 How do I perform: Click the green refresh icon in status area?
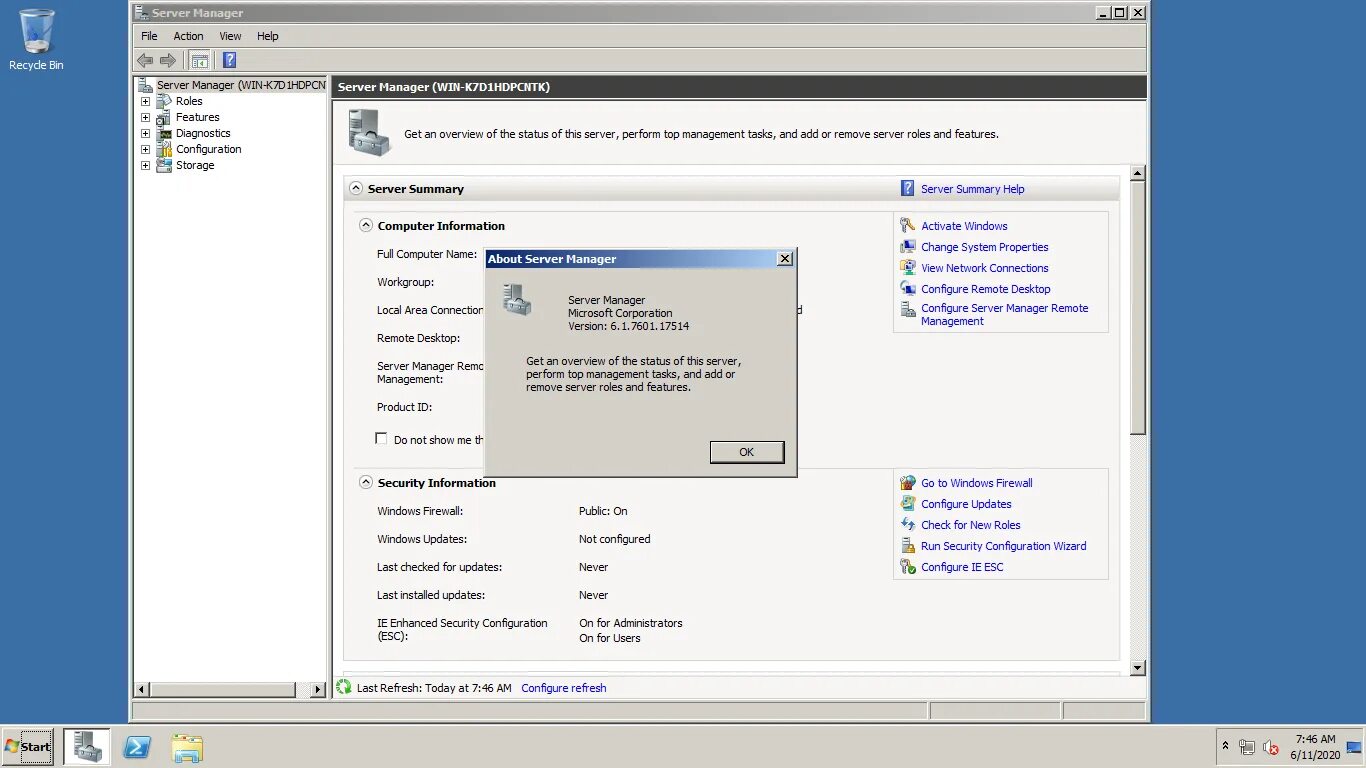click(x=344, y=687)
